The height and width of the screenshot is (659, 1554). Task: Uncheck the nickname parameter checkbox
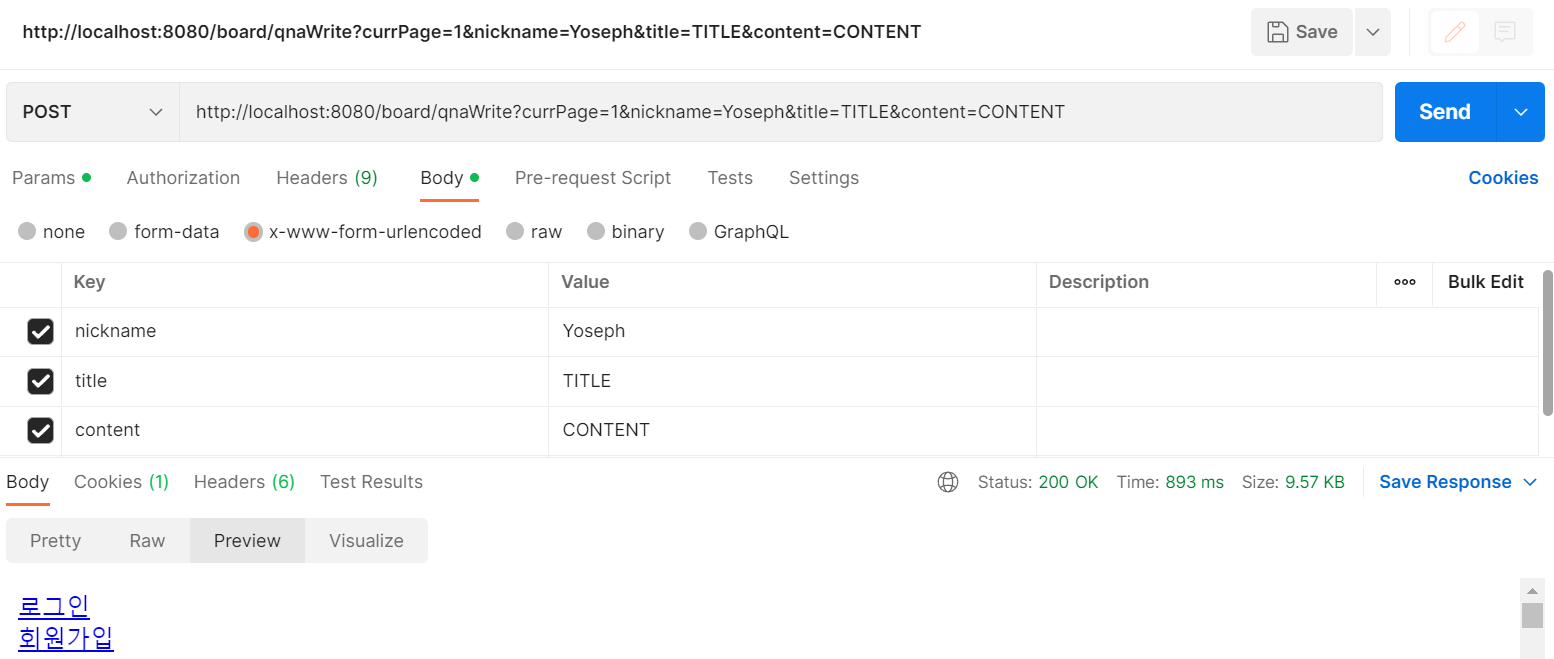(x=40, y=331)
